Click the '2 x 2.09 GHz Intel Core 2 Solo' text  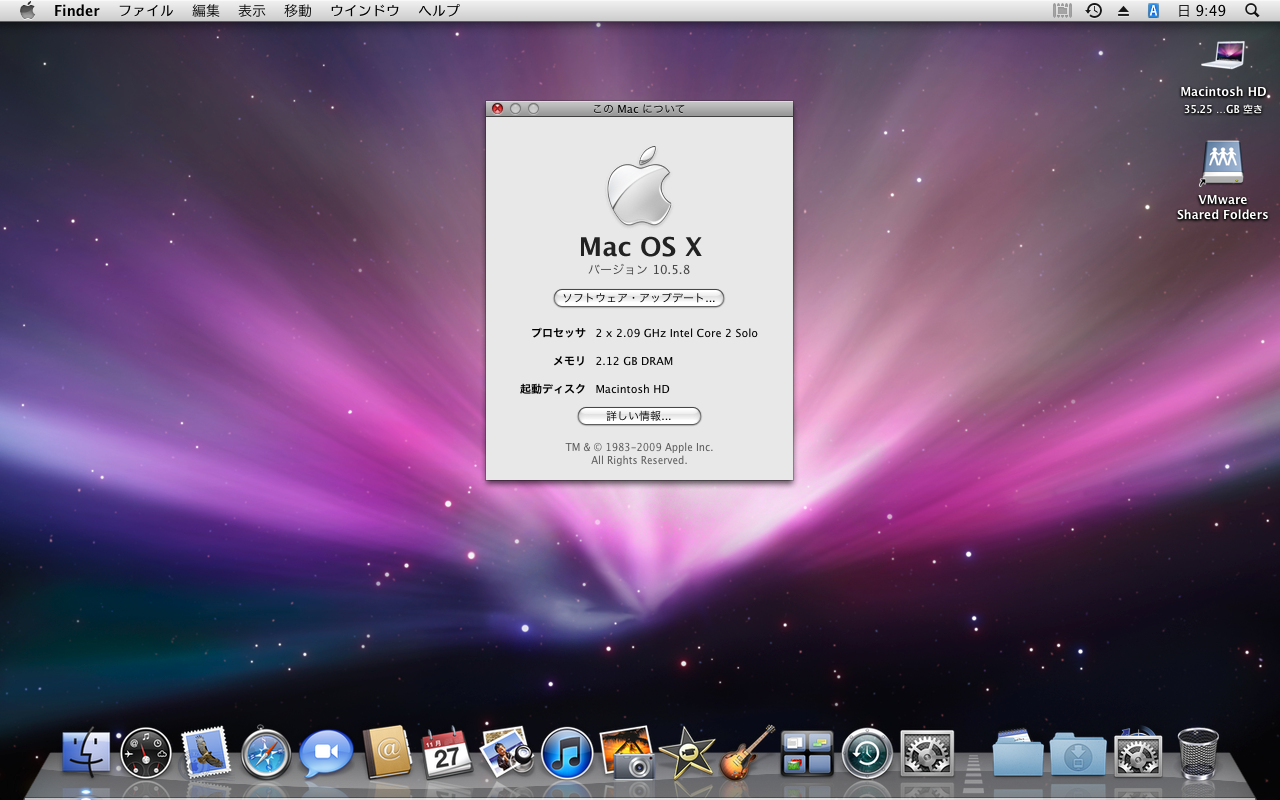click(x=676, y=333)
